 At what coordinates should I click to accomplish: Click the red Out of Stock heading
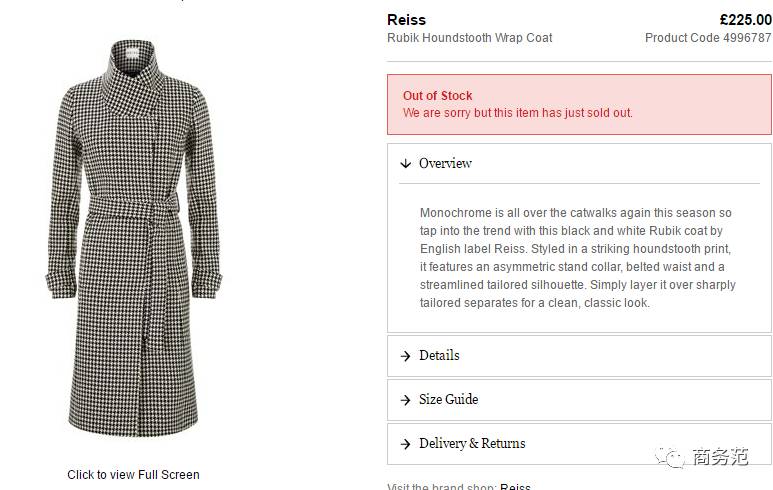[x=437, y=96]
